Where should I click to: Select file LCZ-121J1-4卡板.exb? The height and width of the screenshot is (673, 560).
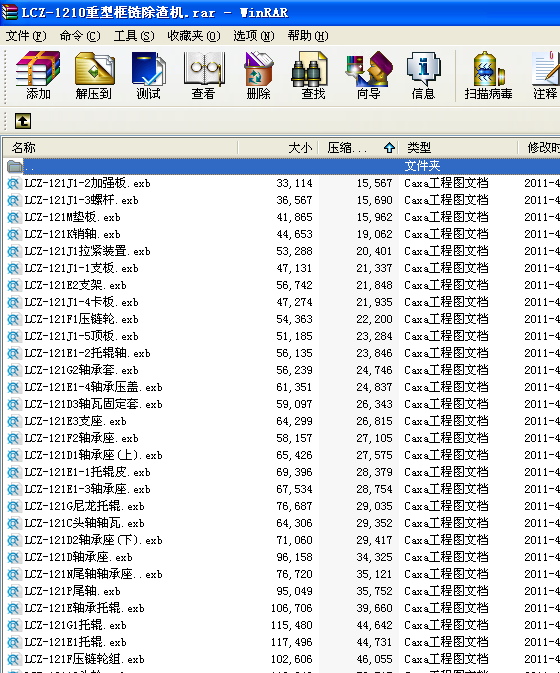click(81, 303)
